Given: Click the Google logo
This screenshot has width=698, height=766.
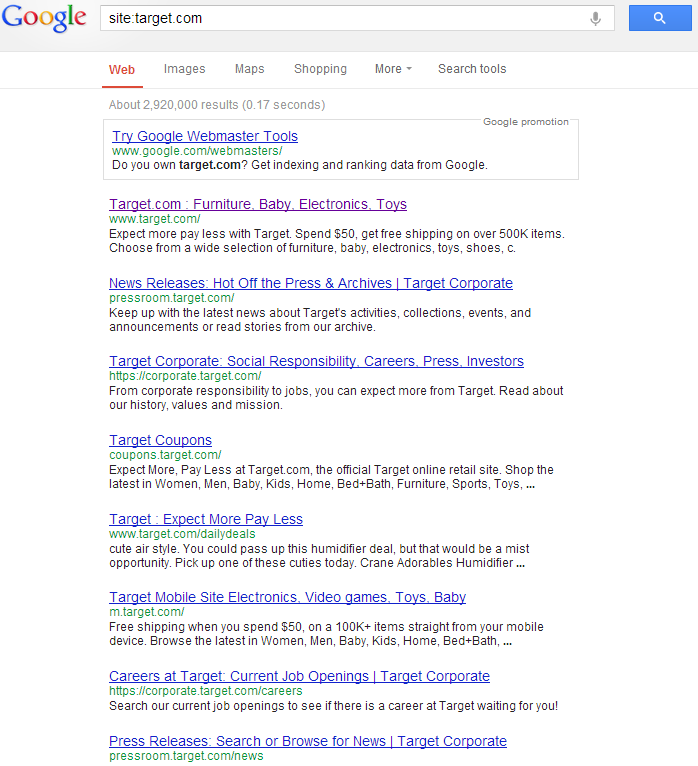Looking at the screenshot, I should (x=44, y=19).
